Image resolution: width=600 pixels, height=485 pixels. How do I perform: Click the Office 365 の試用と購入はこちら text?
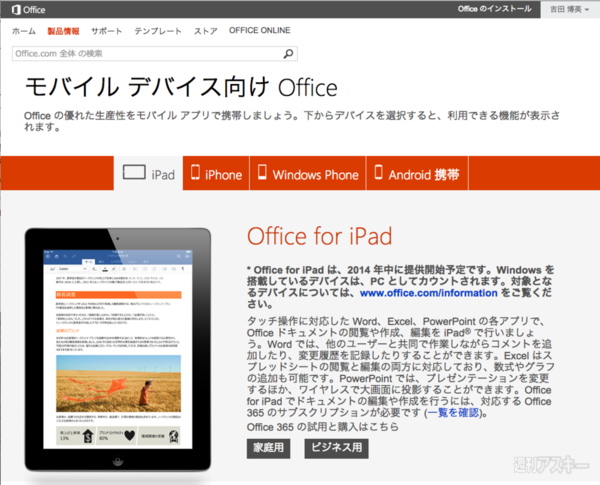[323, 427]
